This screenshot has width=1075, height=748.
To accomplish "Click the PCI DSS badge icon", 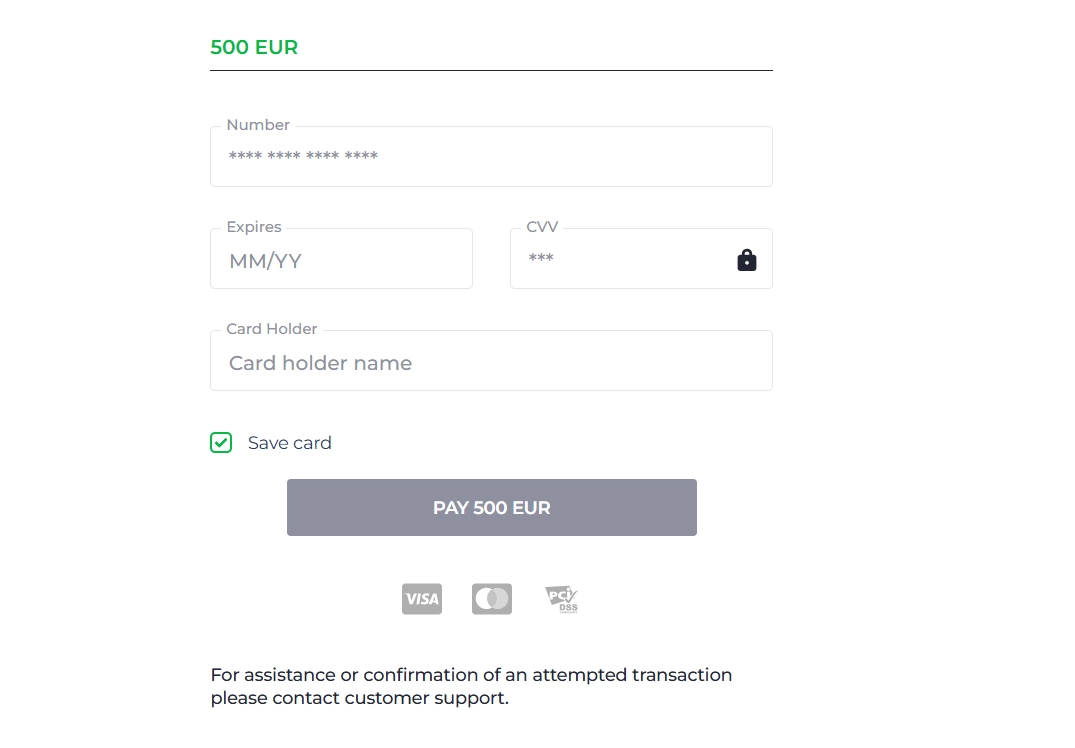I will (x=561, y=599).
